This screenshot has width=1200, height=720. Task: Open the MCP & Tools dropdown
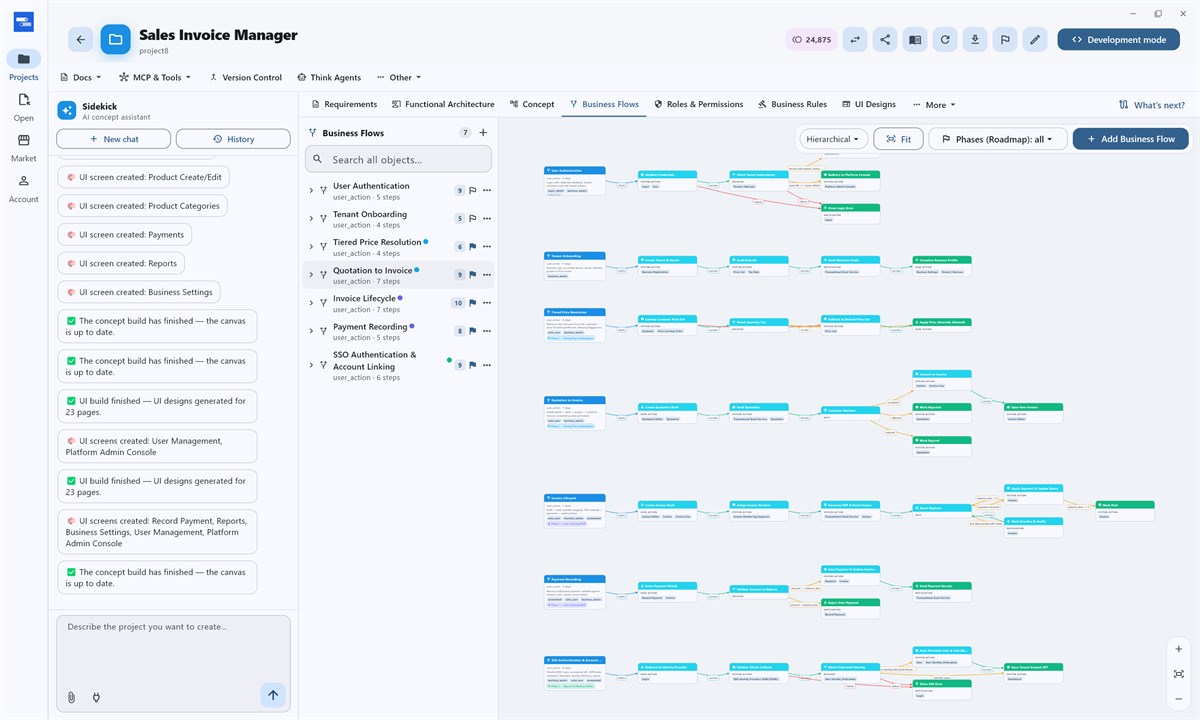pos(154,77)
